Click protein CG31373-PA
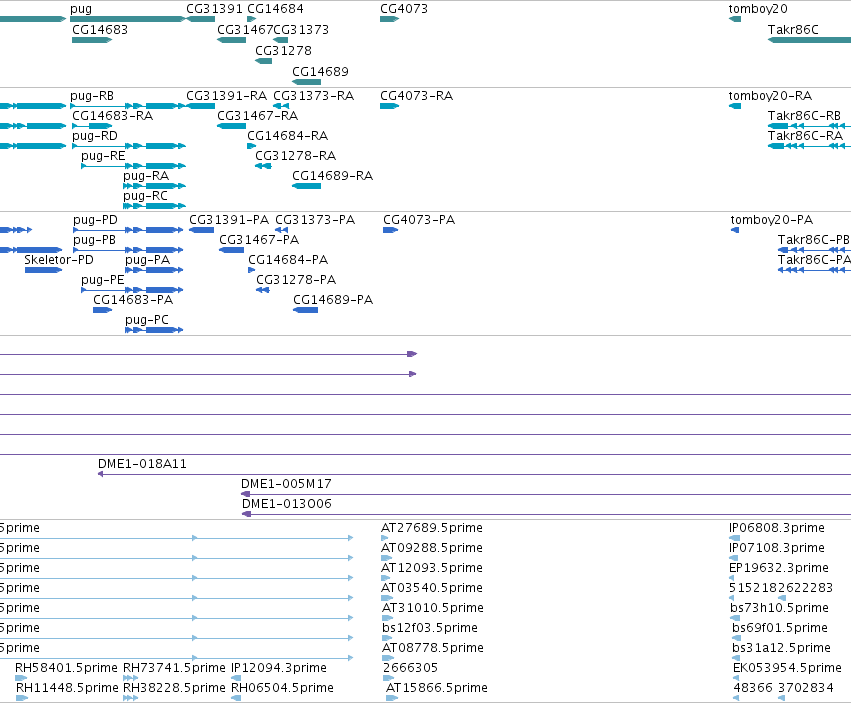 (x=315, y=220)
